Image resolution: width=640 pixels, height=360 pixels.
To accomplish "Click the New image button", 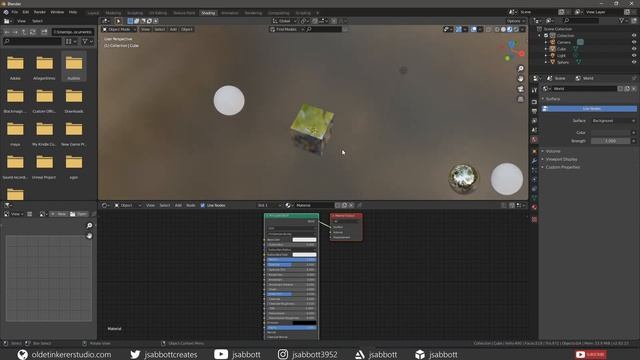I will pos(59,214).
